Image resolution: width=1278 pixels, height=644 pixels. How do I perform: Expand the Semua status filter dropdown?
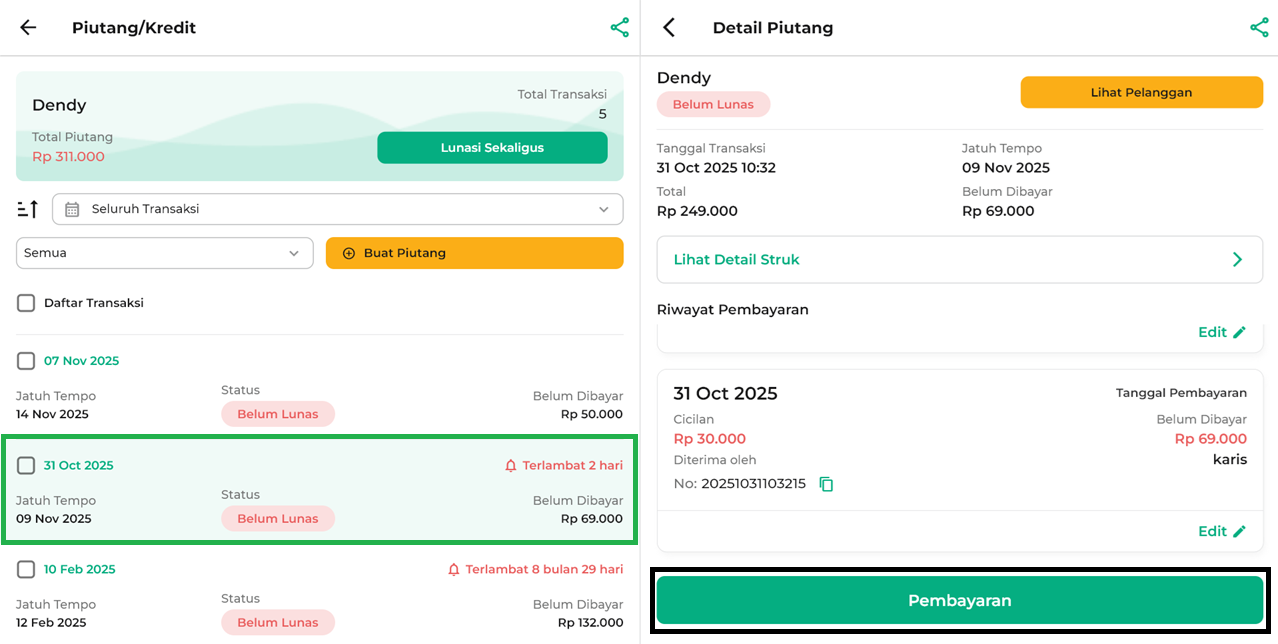(164, 253)
